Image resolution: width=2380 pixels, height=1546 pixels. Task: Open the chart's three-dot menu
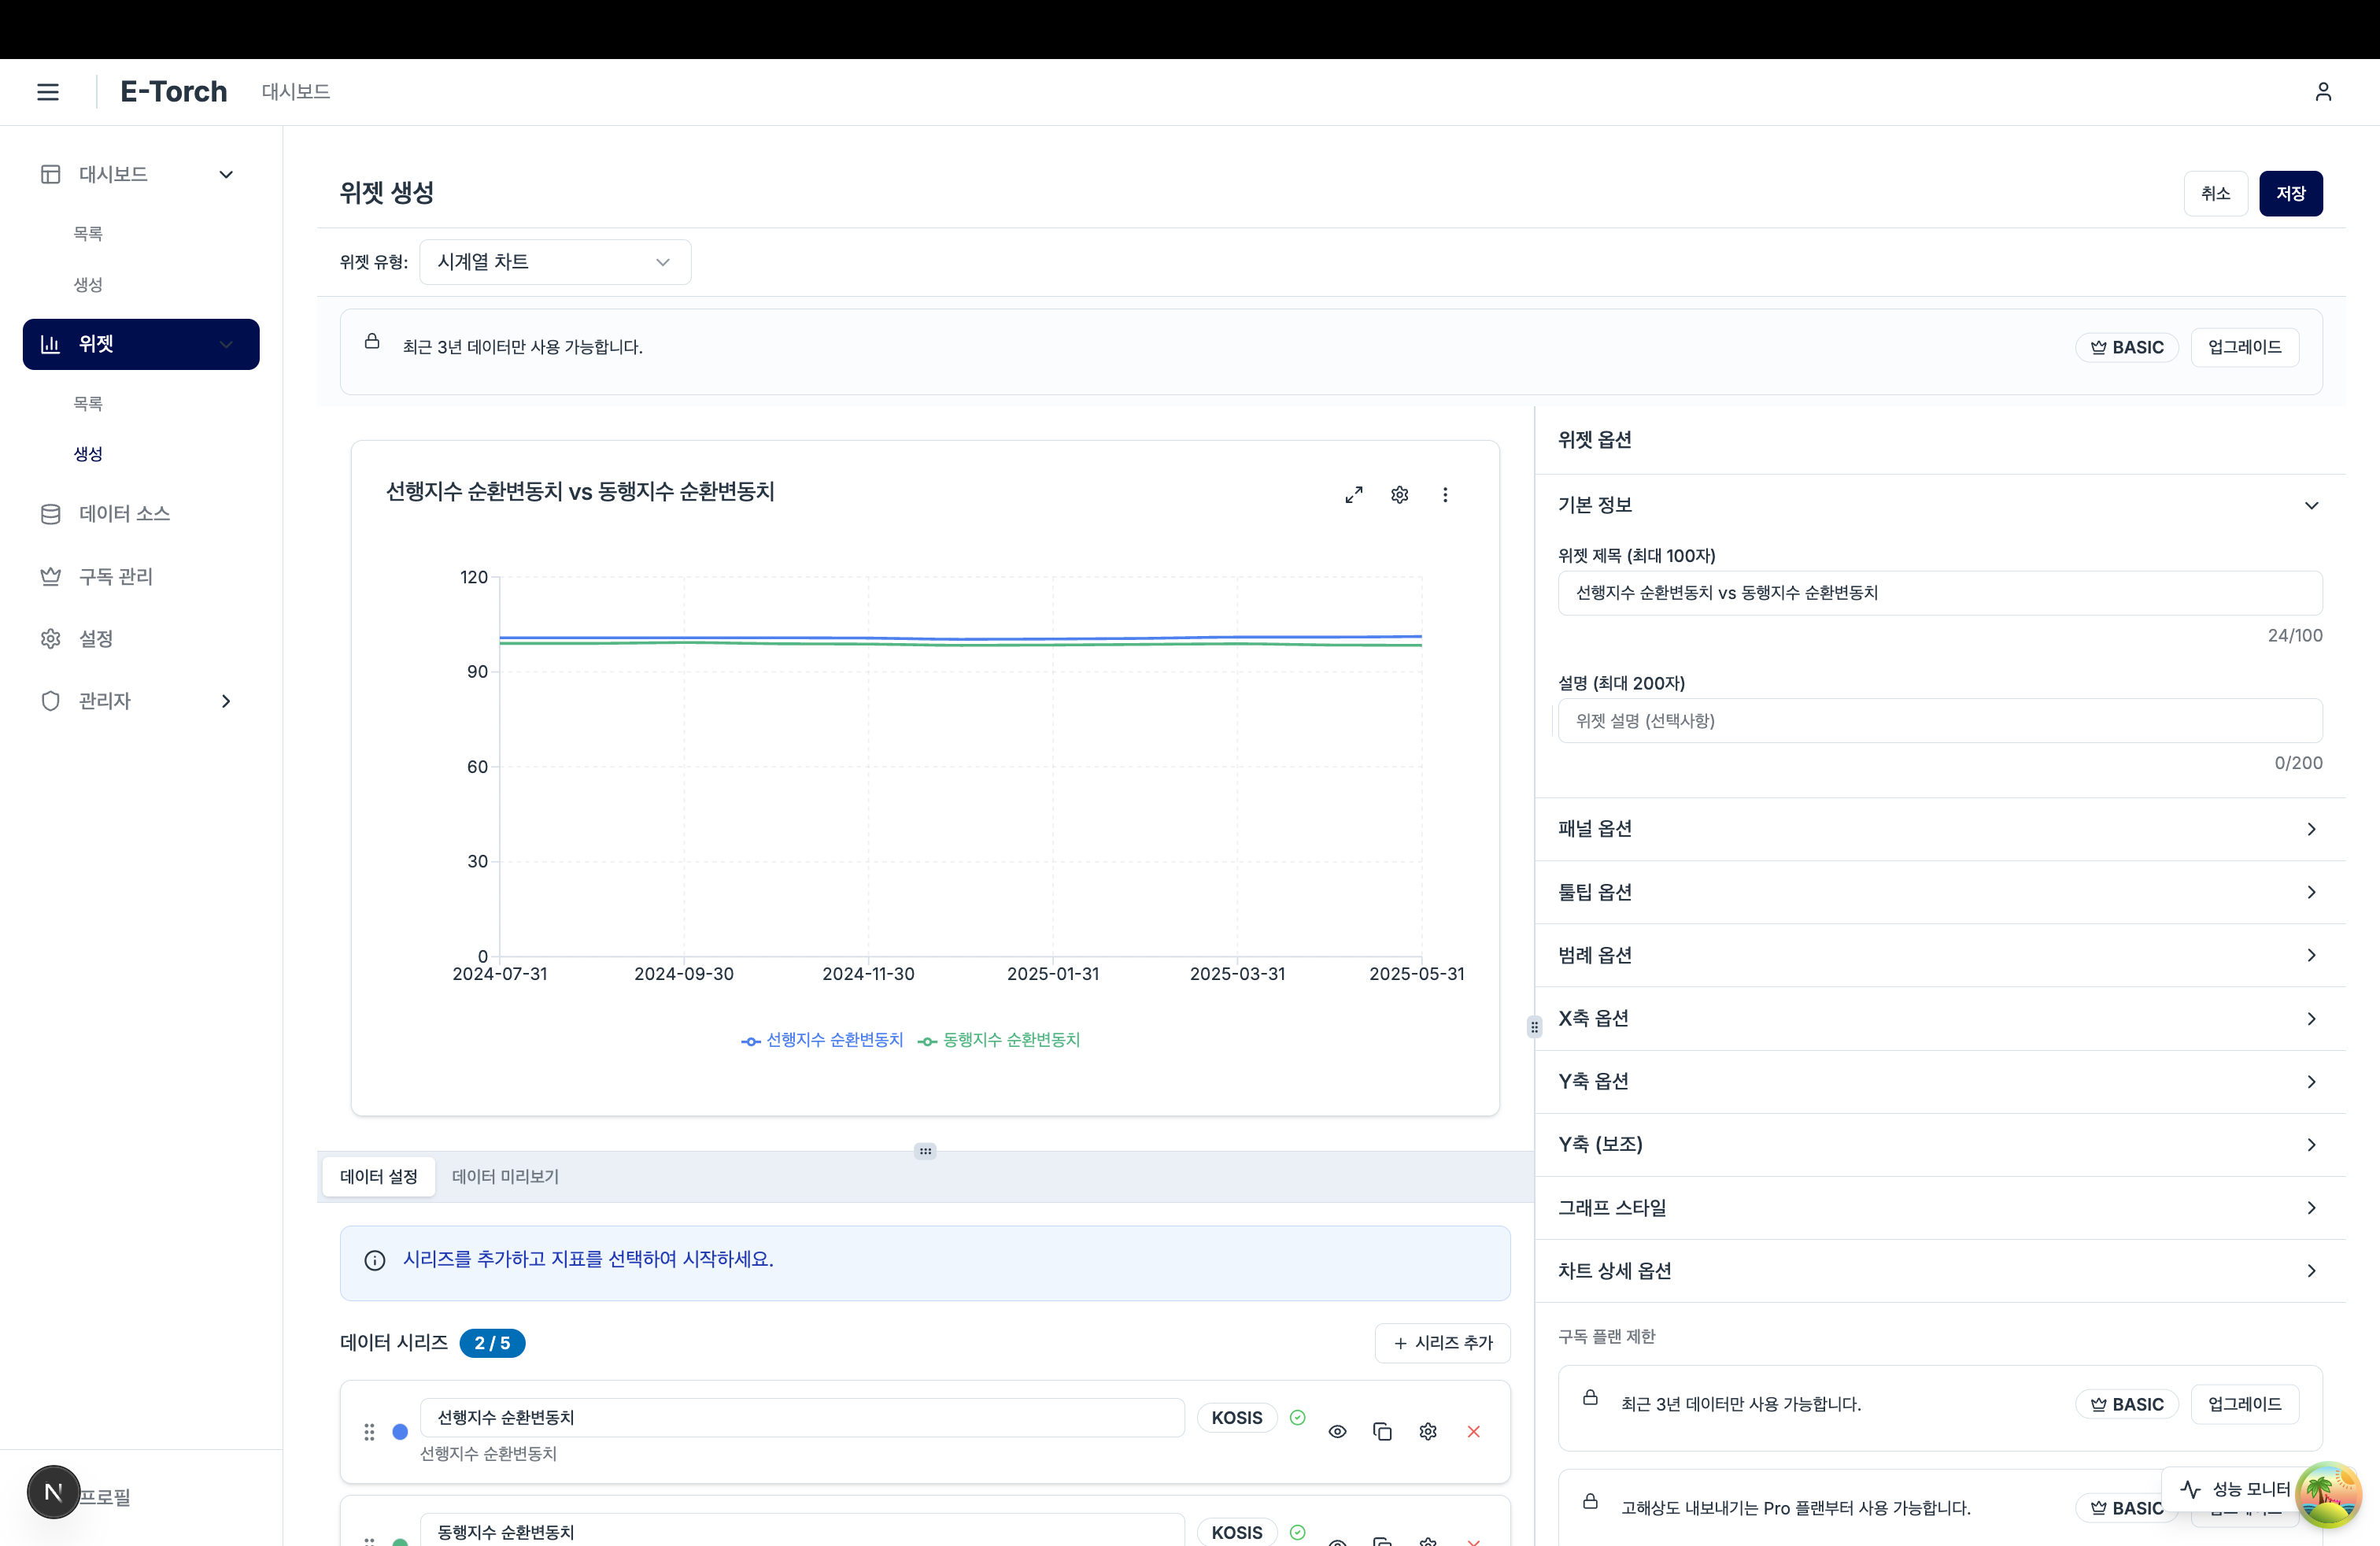[x=1444, y=495]
